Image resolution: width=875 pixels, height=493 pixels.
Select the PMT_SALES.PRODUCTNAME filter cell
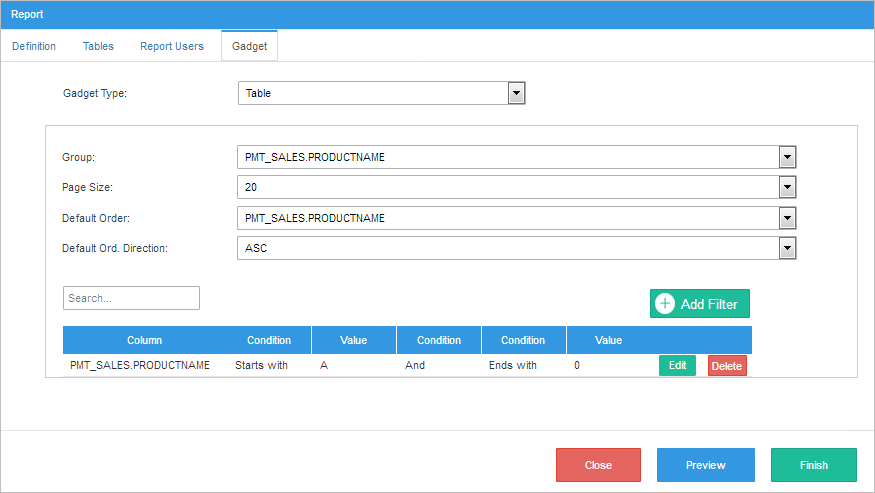coord(140,366)
